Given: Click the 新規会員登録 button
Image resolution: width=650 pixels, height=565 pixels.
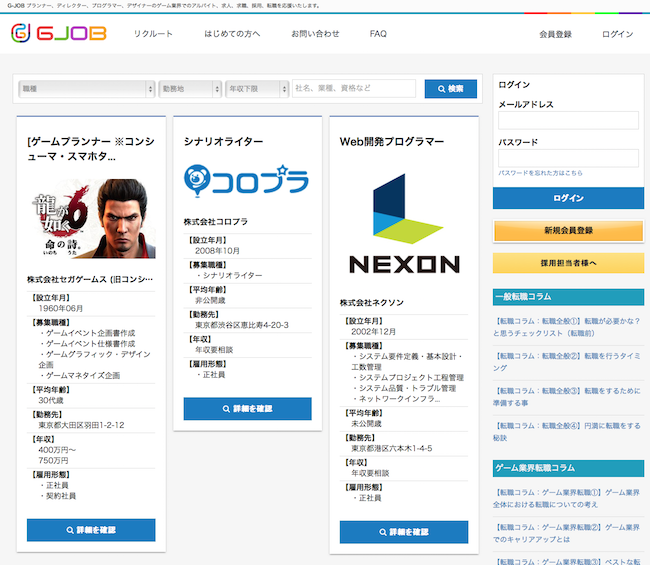Looking at the screenshot, I should click(x=568, y=230).
